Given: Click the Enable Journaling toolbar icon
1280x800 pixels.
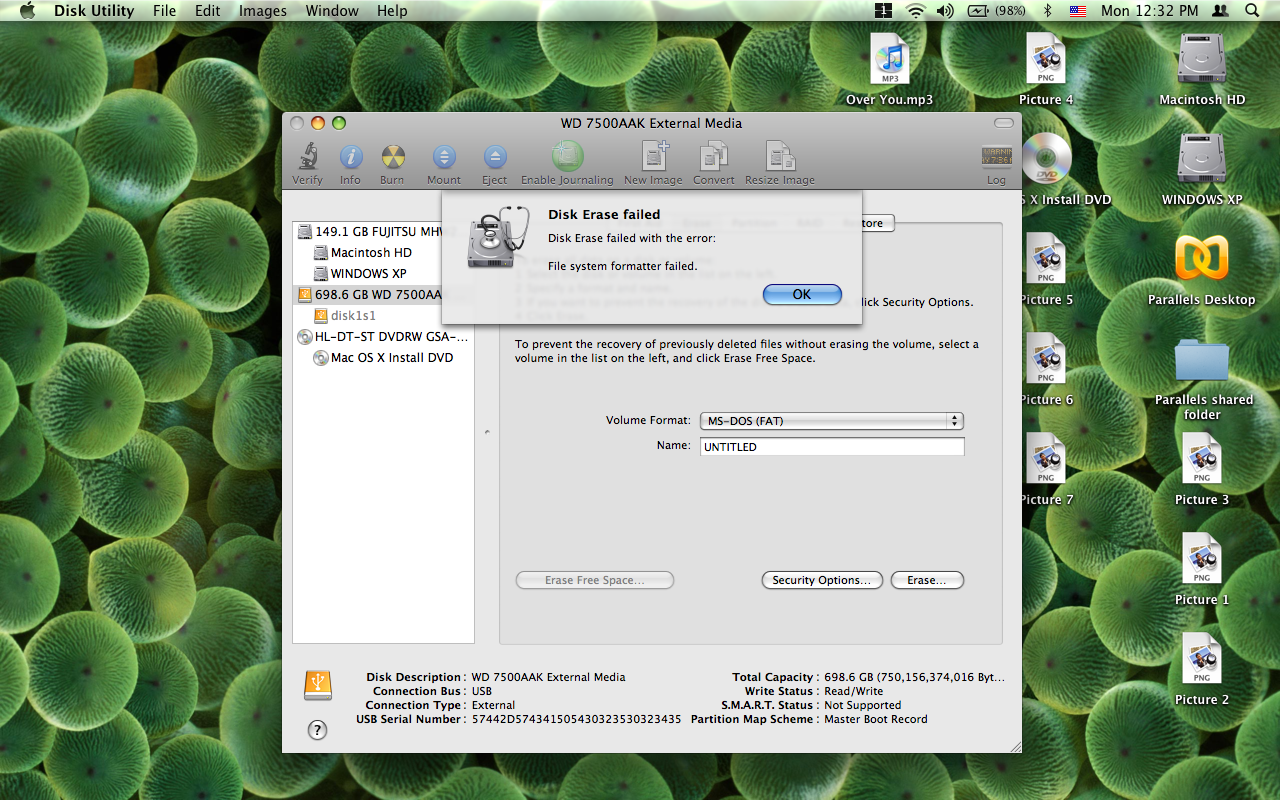Looking at the screenshot, I should [567, 157].
